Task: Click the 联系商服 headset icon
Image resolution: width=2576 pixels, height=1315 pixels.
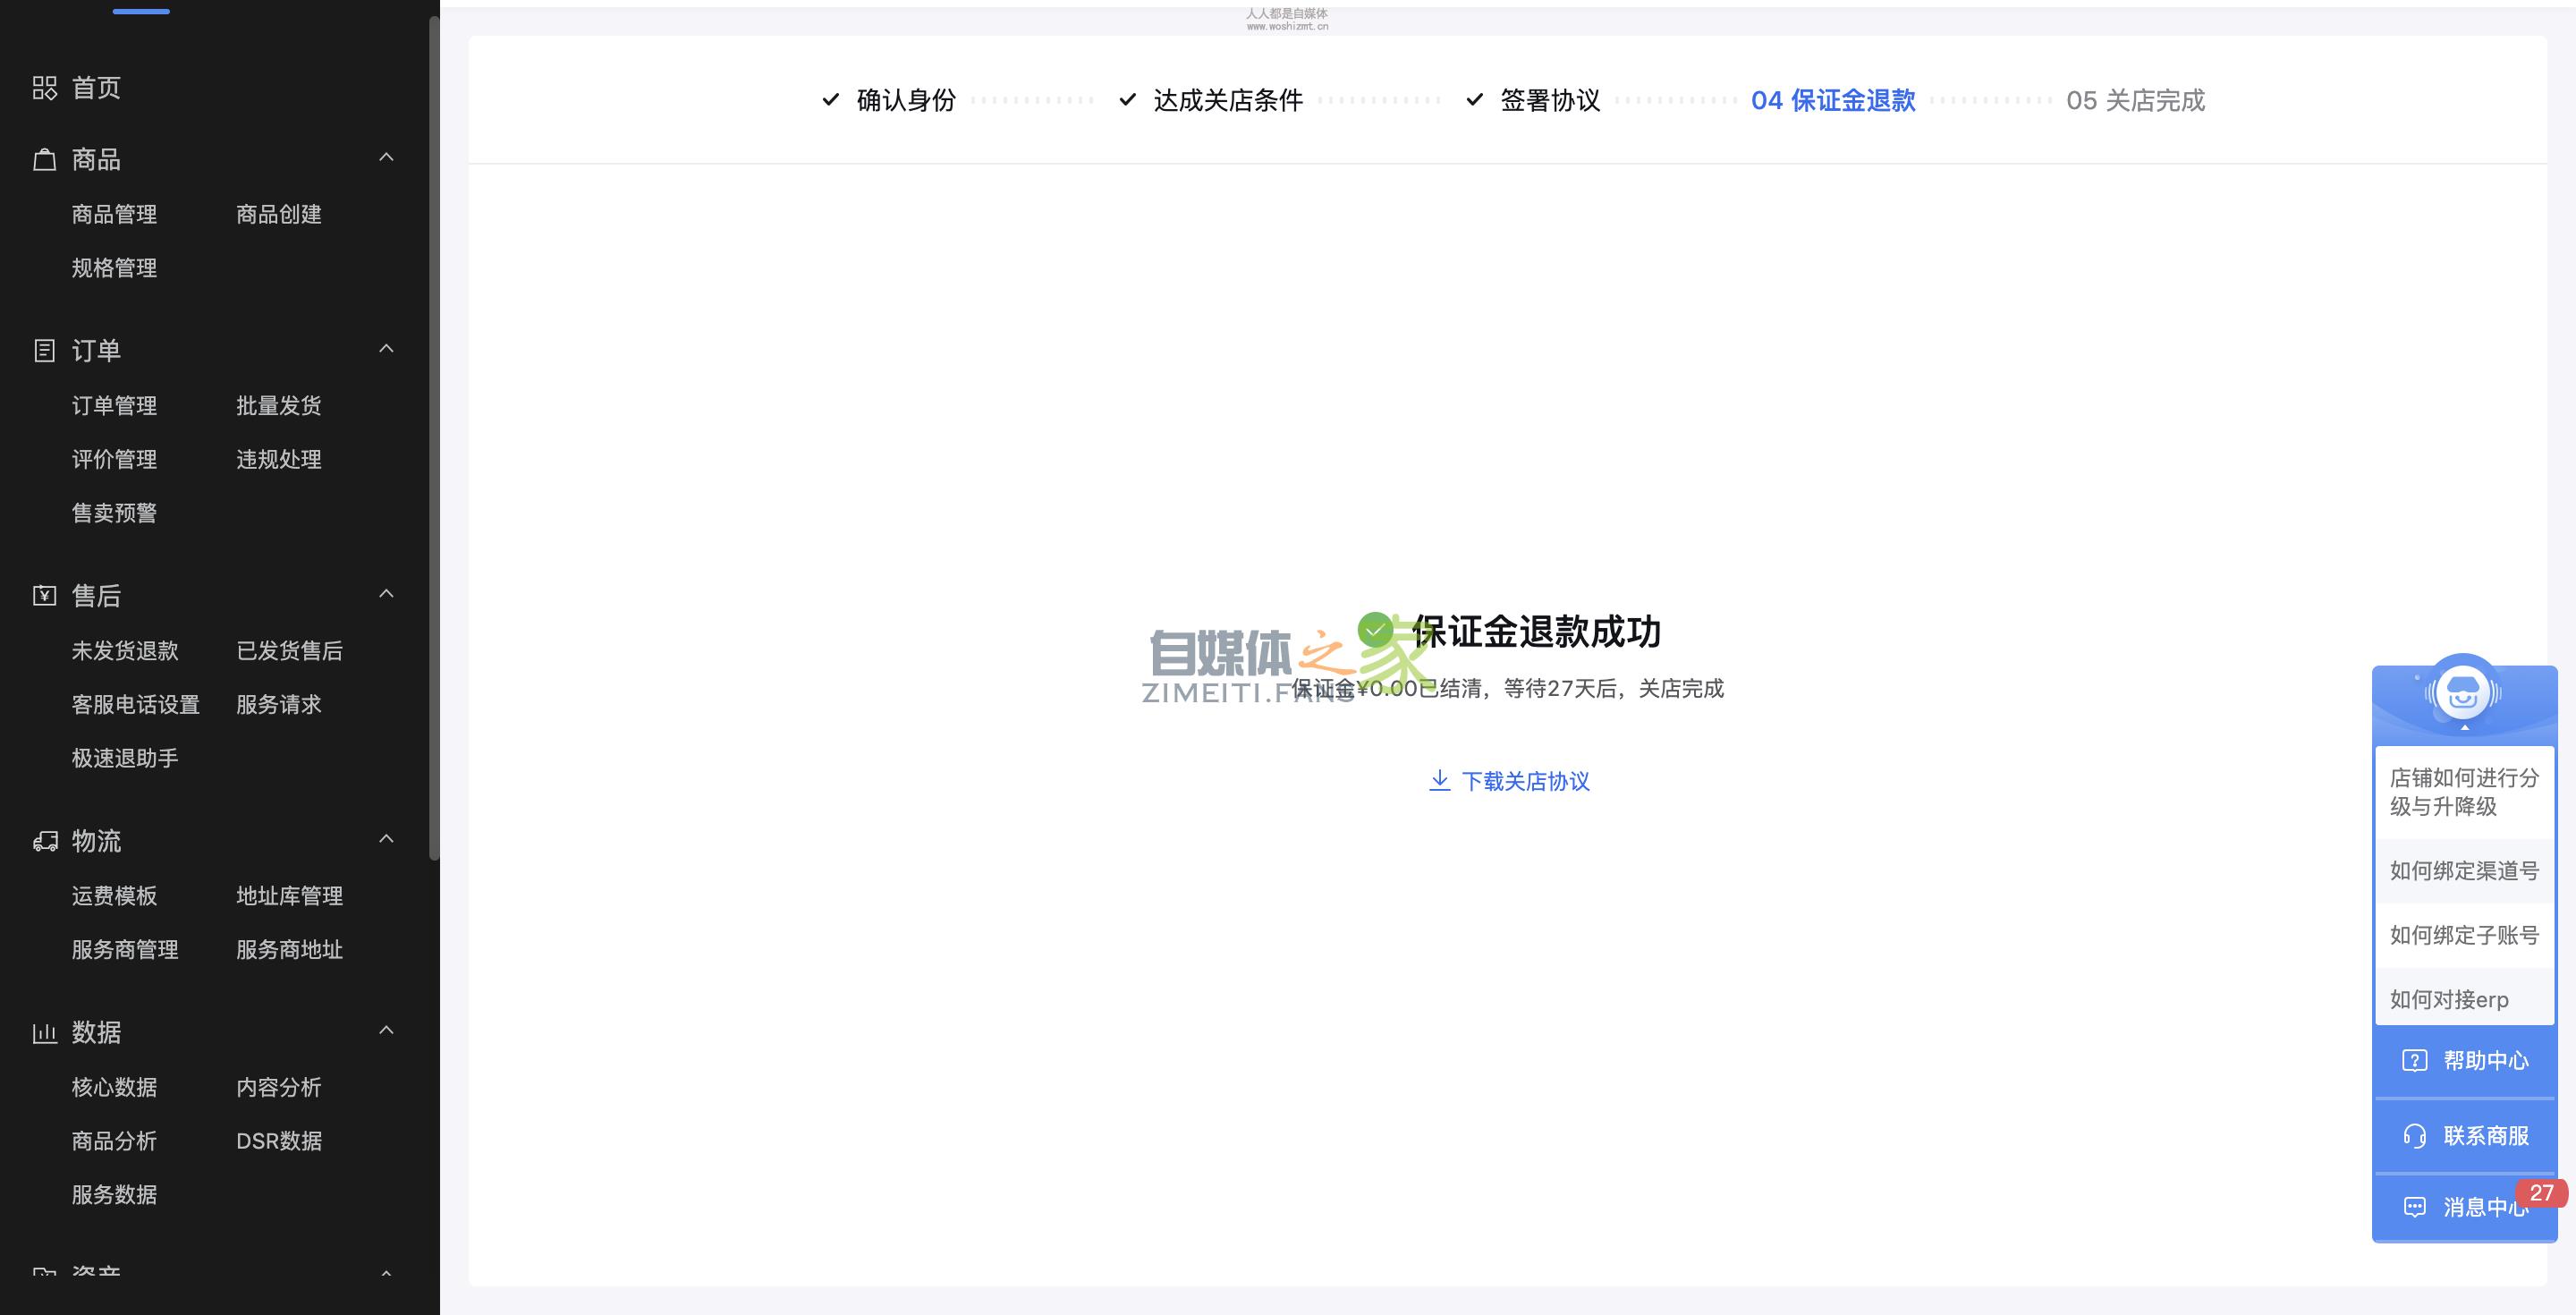Action: click(2414, 1136)
